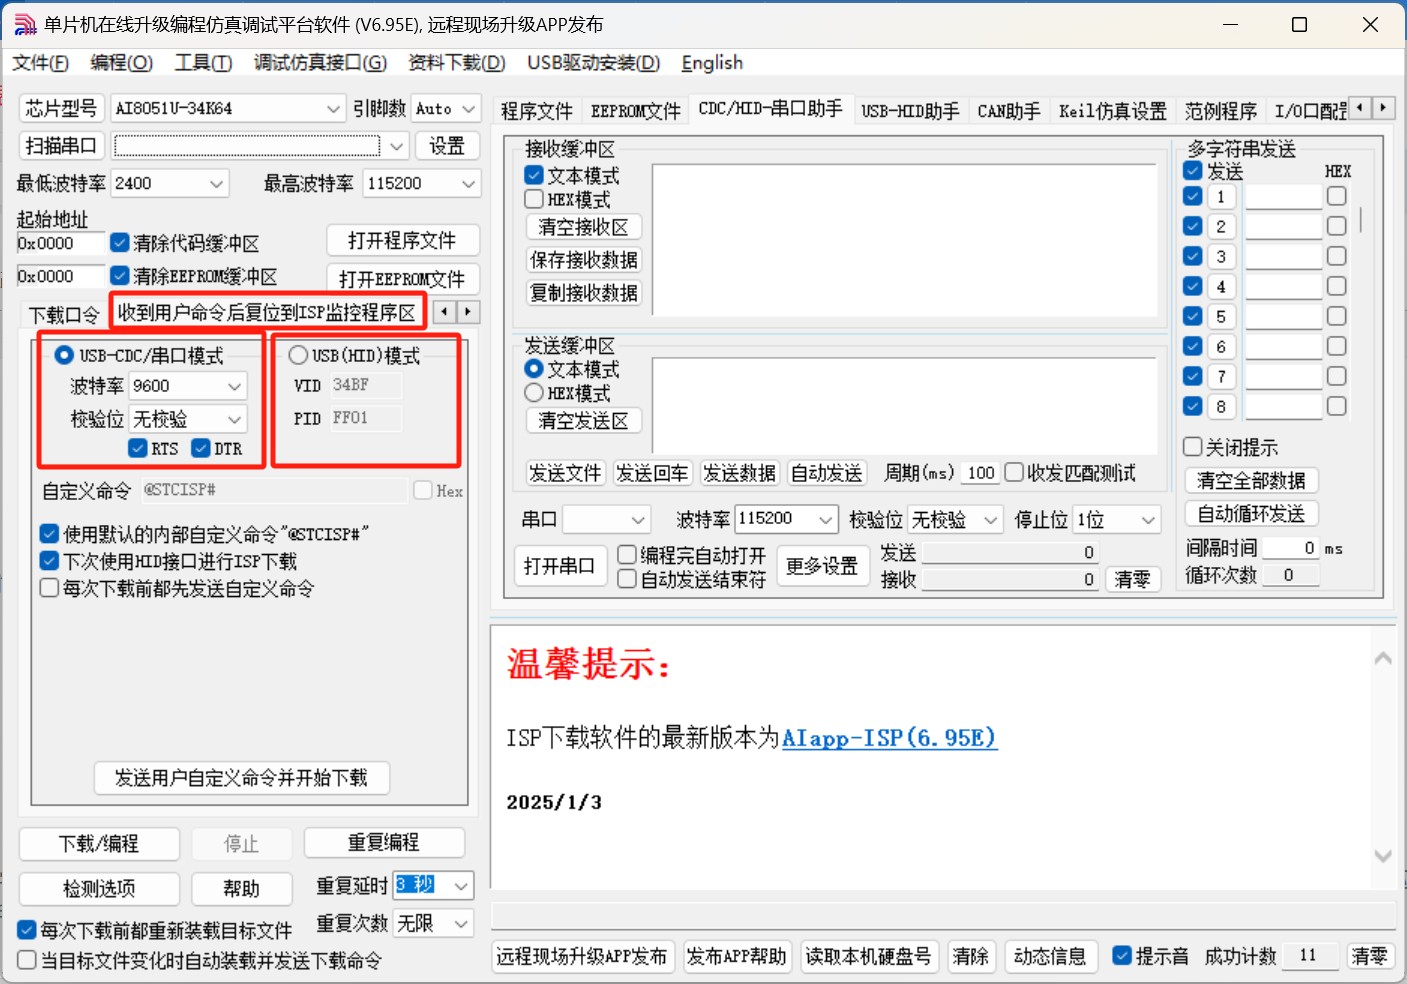This screenshot has width=1407, height=984.
Task: Open Keil仿真设置 tab
Action: pos(1113,110)
